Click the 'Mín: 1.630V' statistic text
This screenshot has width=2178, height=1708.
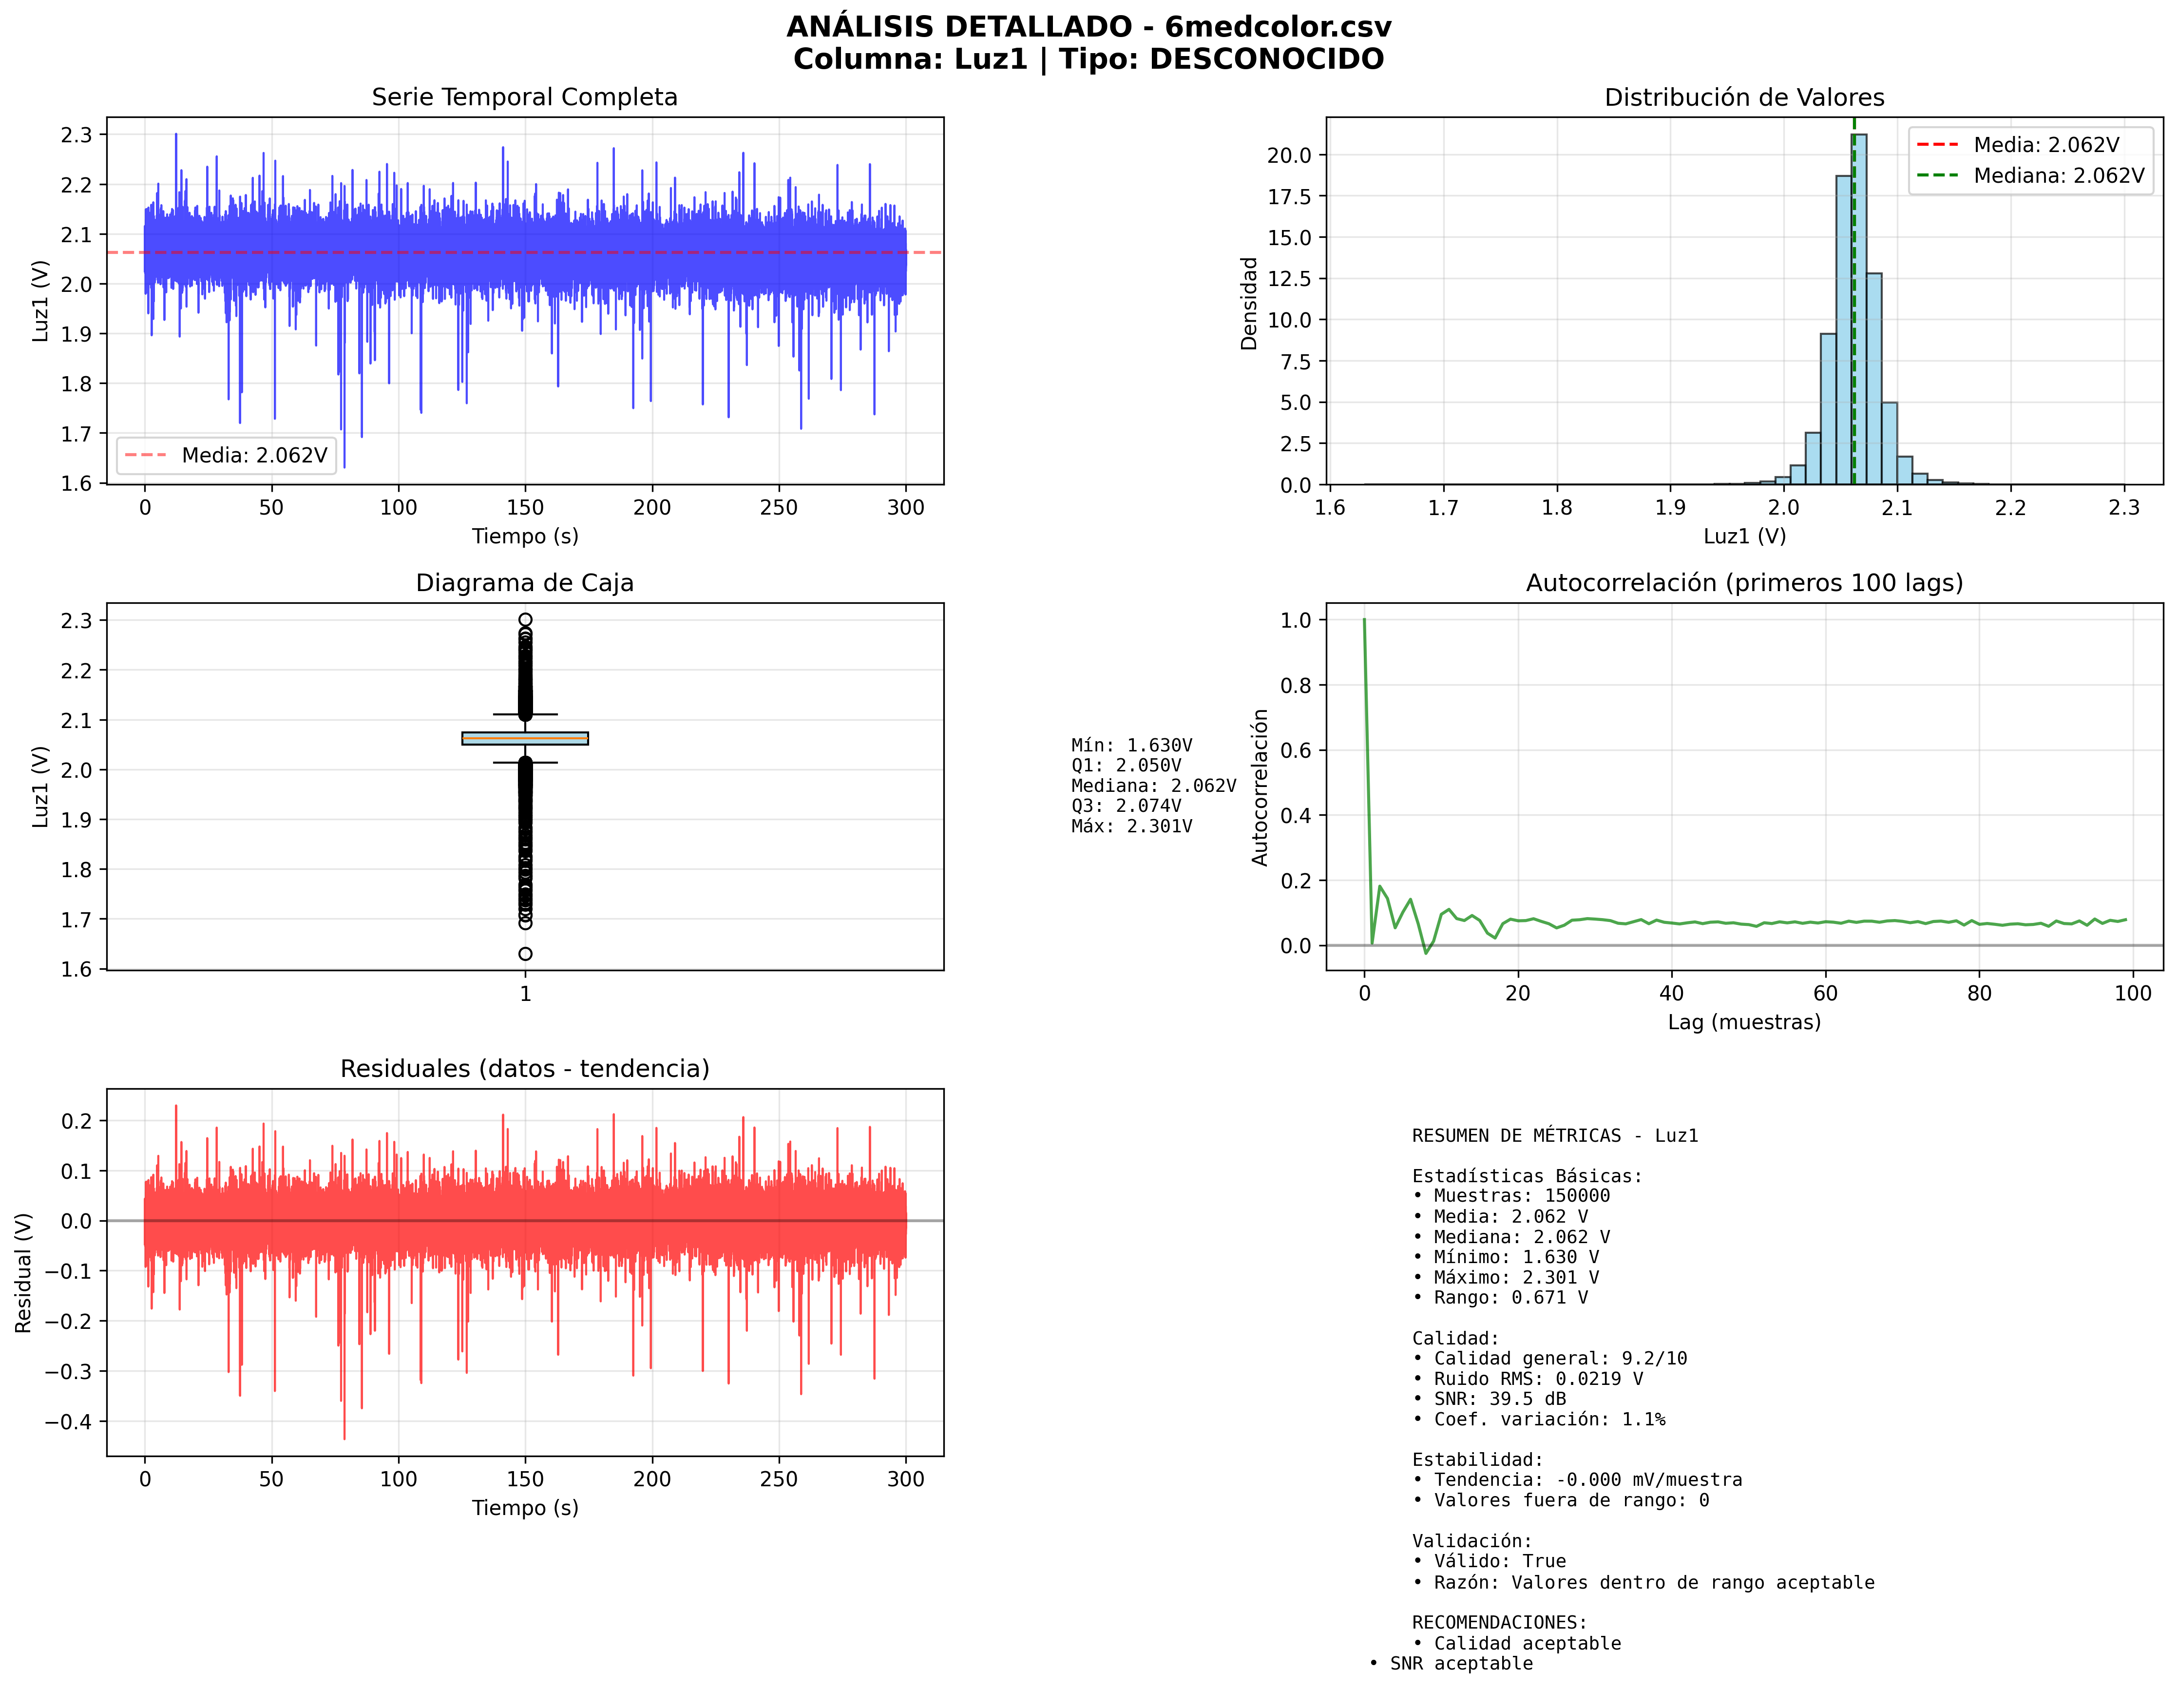click(x=1131, y=745)
